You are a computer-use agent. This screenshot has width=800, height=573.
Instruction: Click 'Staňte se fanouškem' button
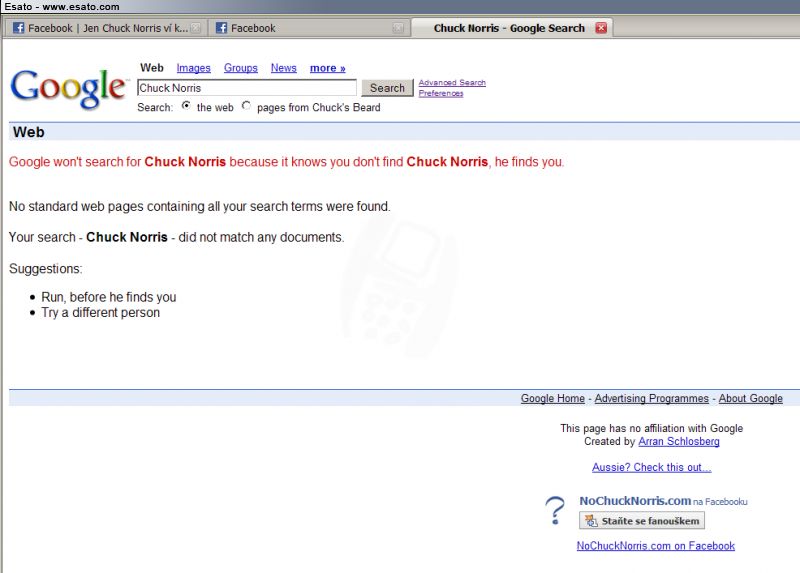[642, 520]
